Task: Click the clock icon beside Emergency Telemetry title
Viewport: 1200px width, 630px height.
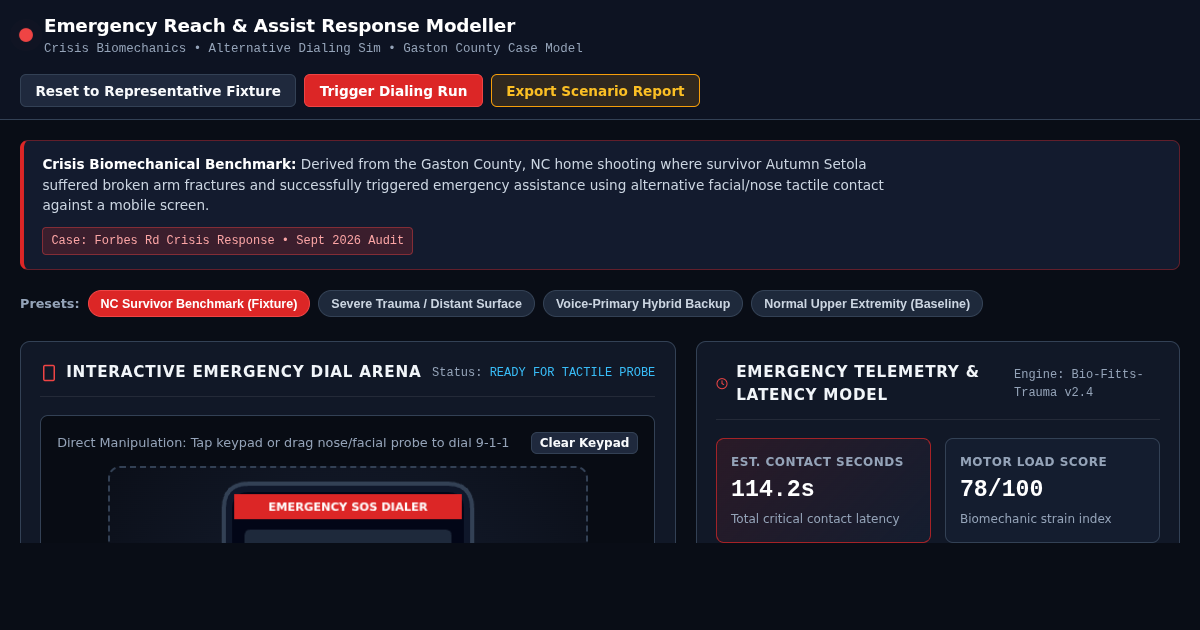Action: (722, 383)
